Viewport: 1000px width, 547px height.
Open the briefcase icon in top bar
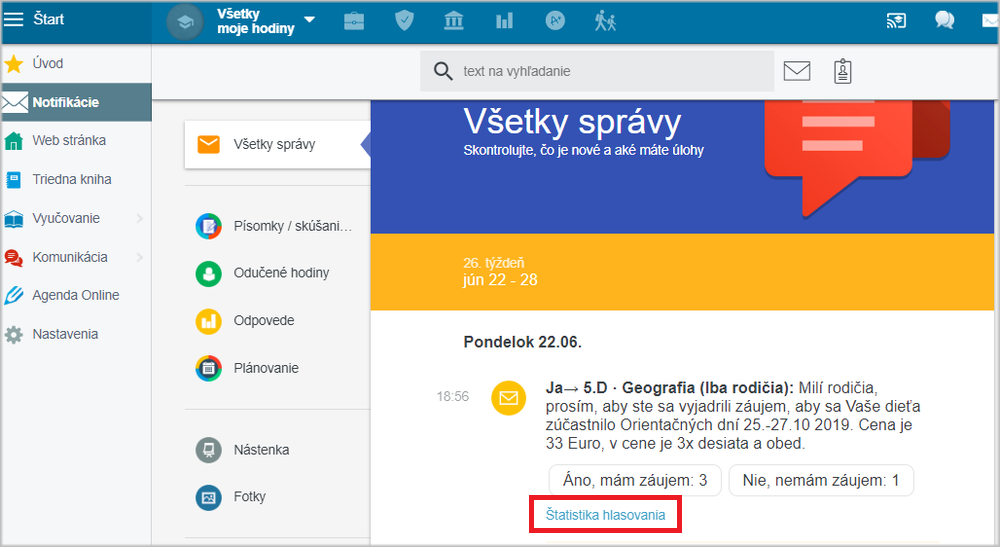(x=354, y=21)
